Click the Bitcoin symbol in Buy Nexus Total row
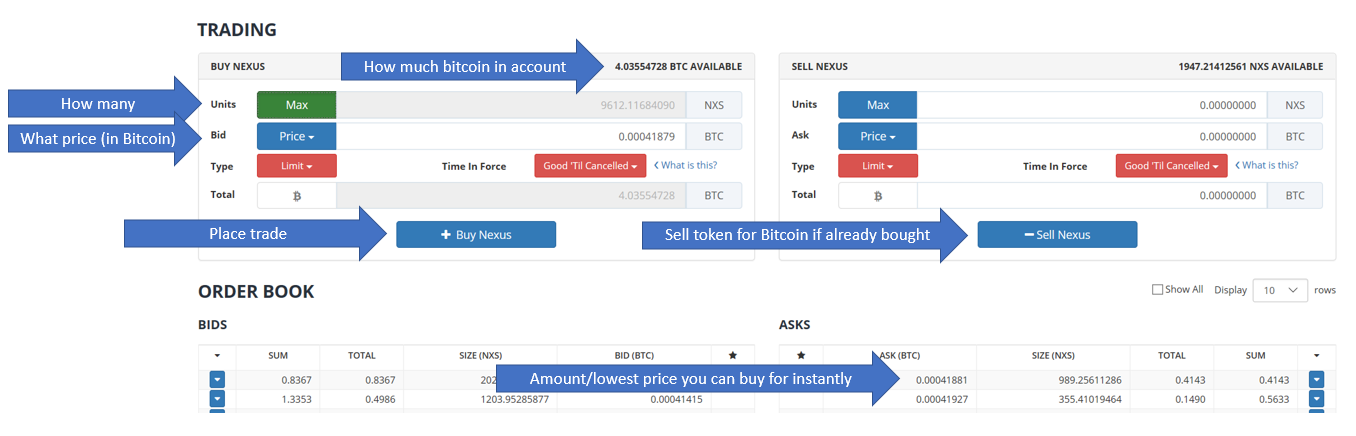The image size is (1356, 436). click(x=297, y=196)
